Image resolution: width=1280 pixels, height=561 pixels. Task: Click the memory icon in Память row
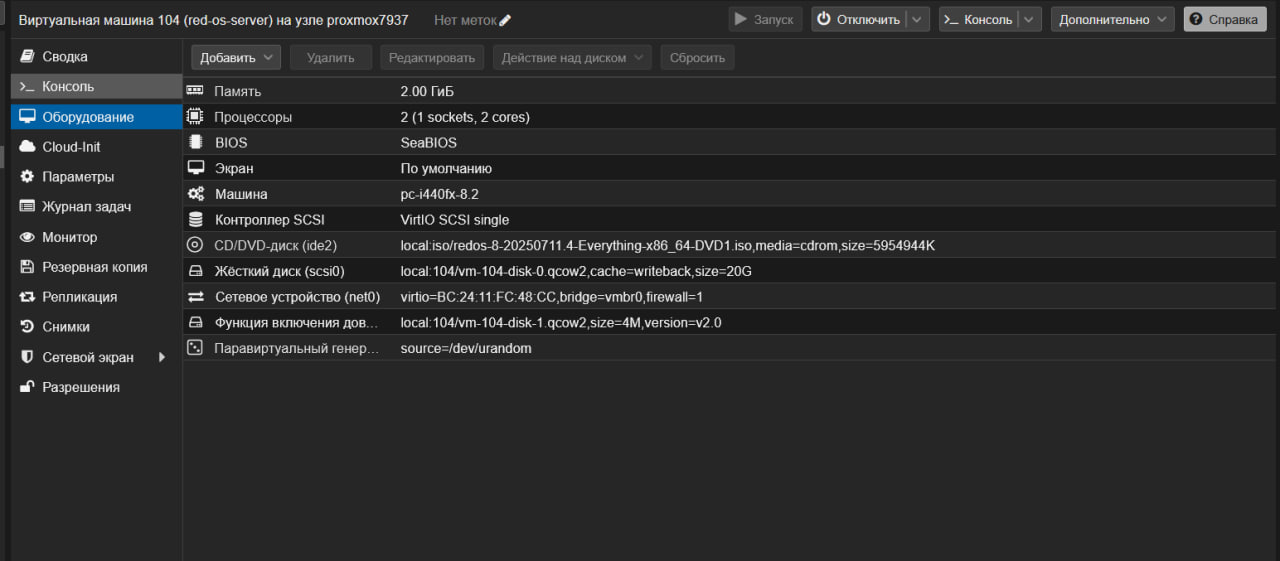pyautogui.click(x=195, y=91)
